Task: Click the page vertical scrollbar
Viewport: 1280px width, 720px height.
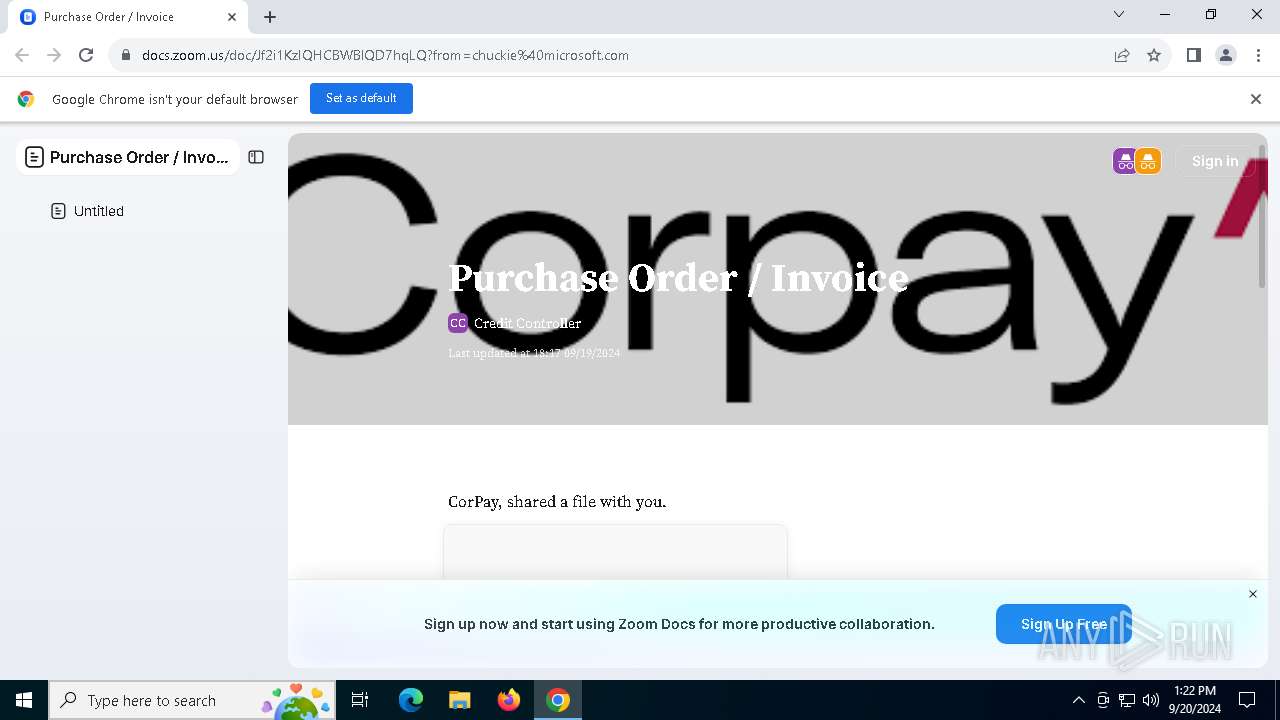Action: click(x=1262, y=218)
